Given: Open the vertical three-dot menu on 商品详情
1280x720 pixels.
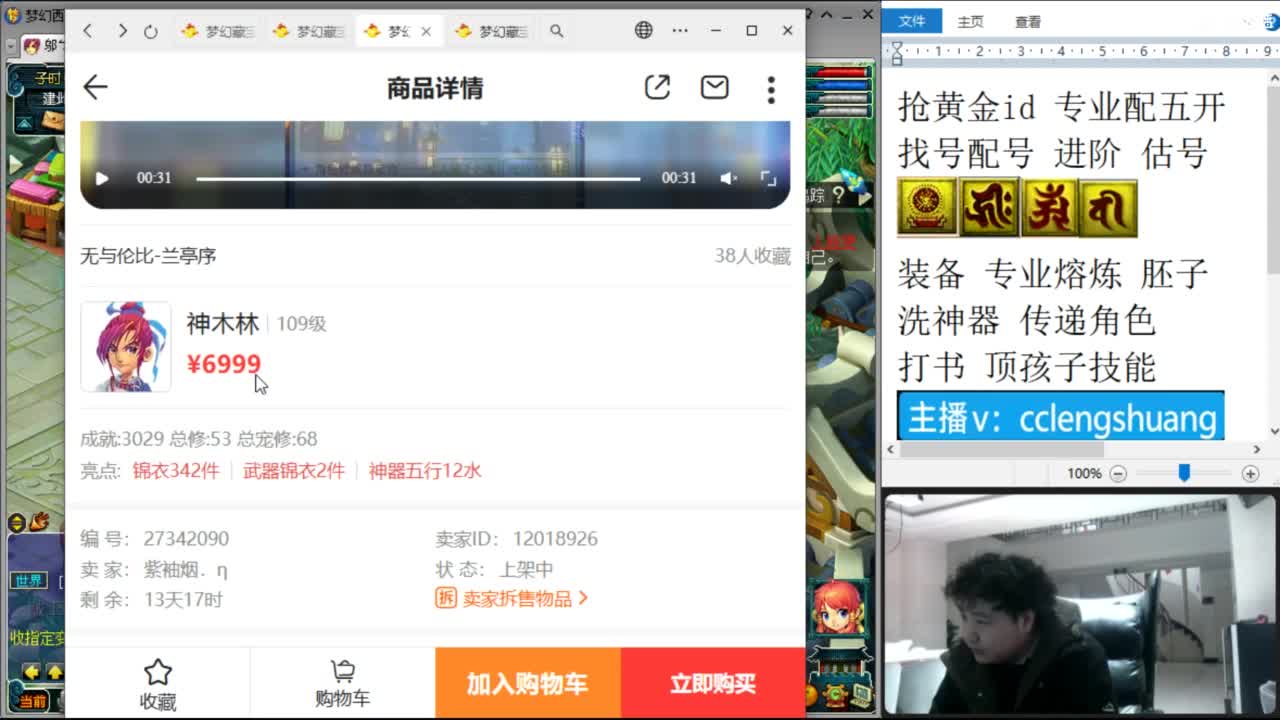Looking at the screenshot, I should [x=771, y=89].
